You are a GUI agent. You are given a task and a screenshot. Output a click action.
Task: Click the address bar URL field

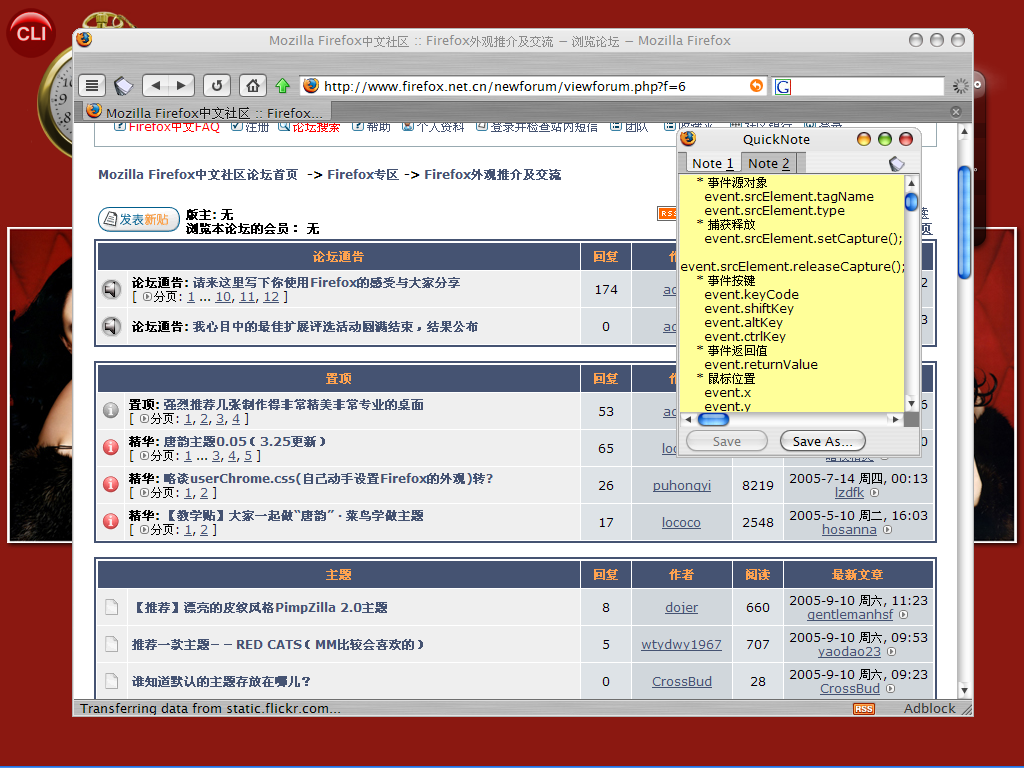click(534, 86)
